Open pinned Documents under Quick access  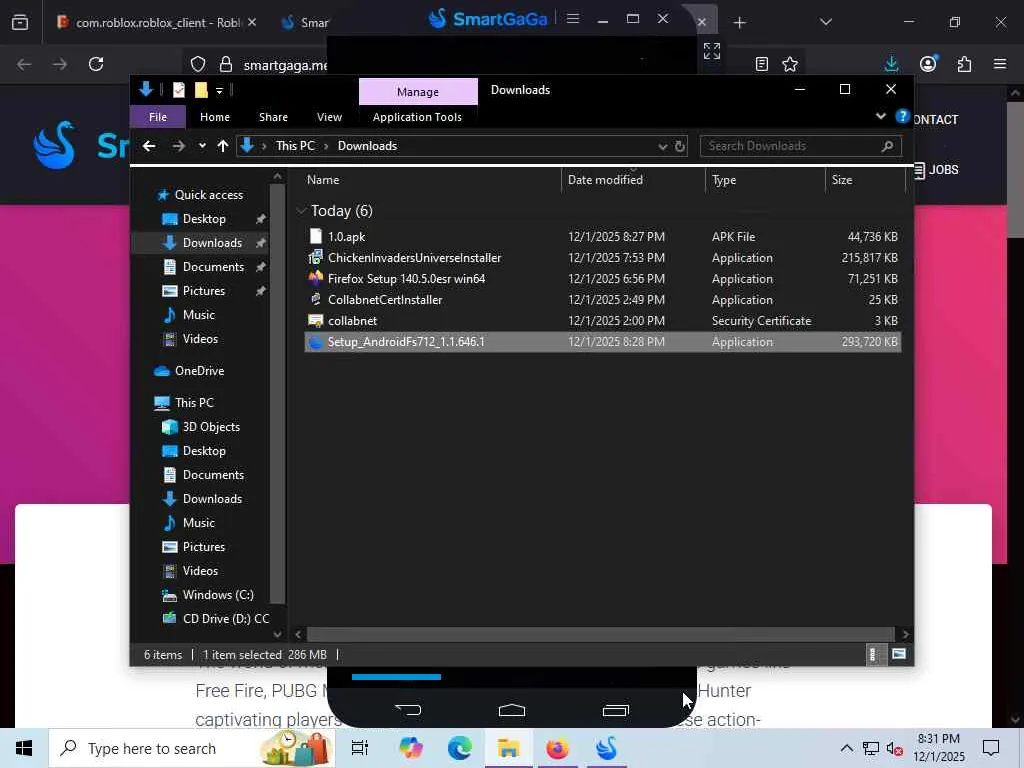(213, 266)
